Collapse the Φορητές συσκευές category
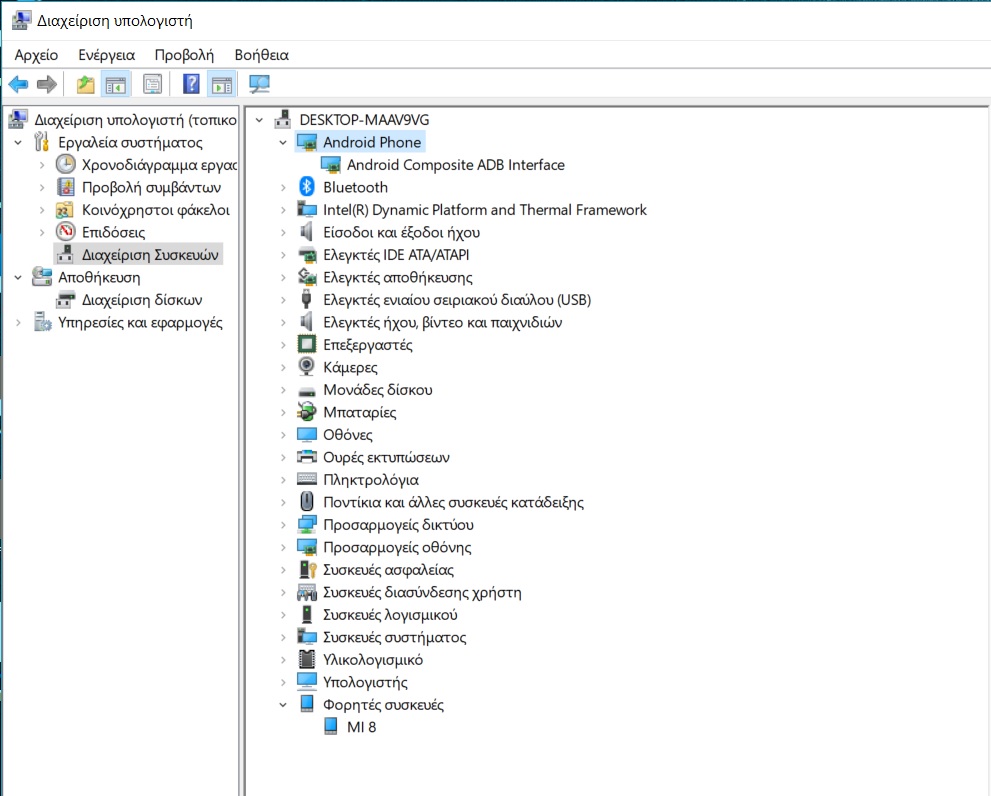 click(284, 706)
